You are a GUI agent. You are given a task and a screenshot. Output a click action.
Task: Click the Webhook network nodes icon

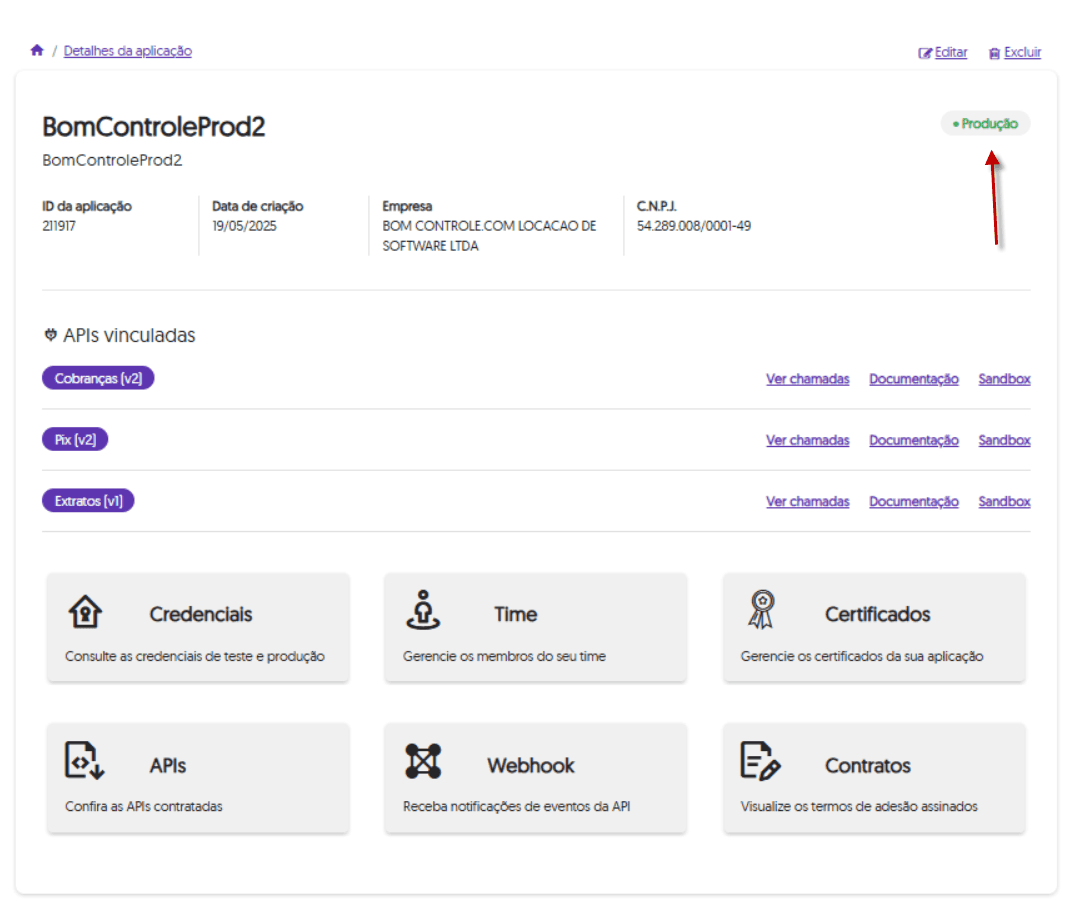423,761
